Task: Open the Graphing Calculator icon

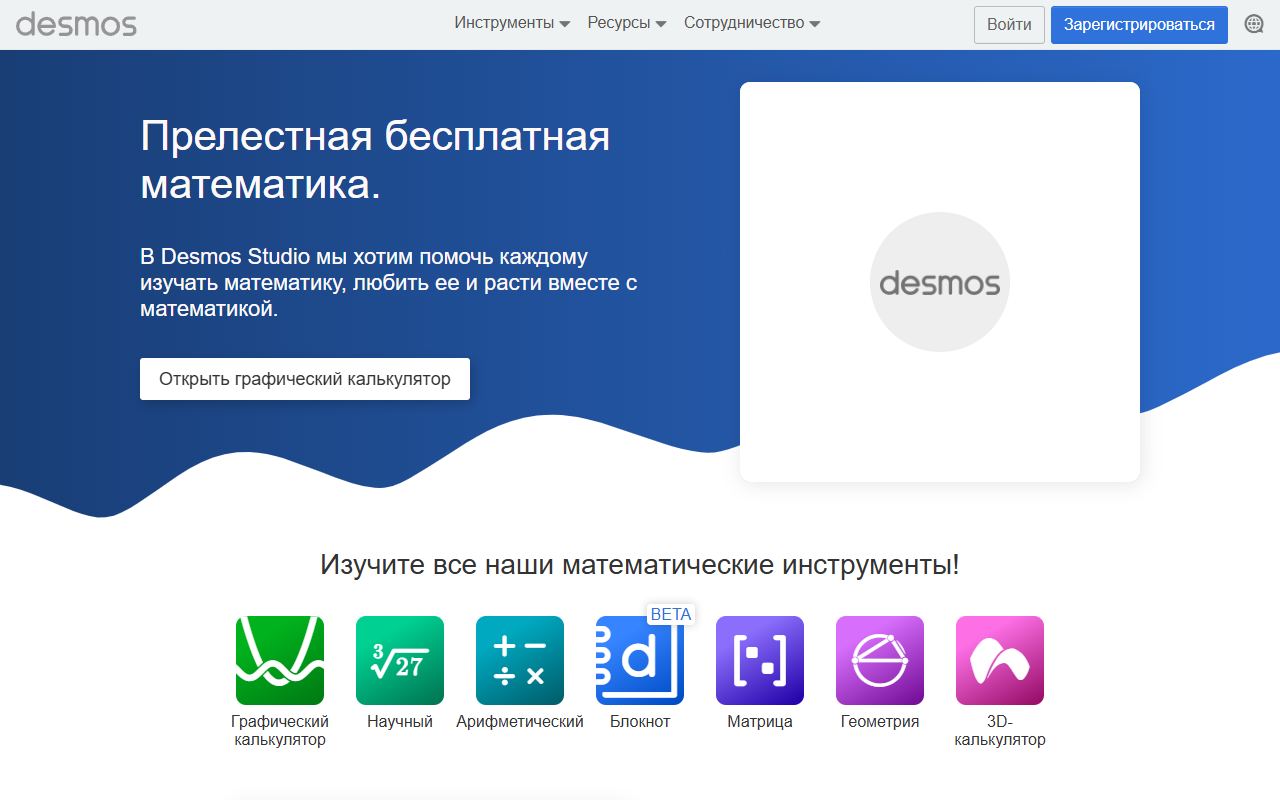Action: (x=280, y=660)
